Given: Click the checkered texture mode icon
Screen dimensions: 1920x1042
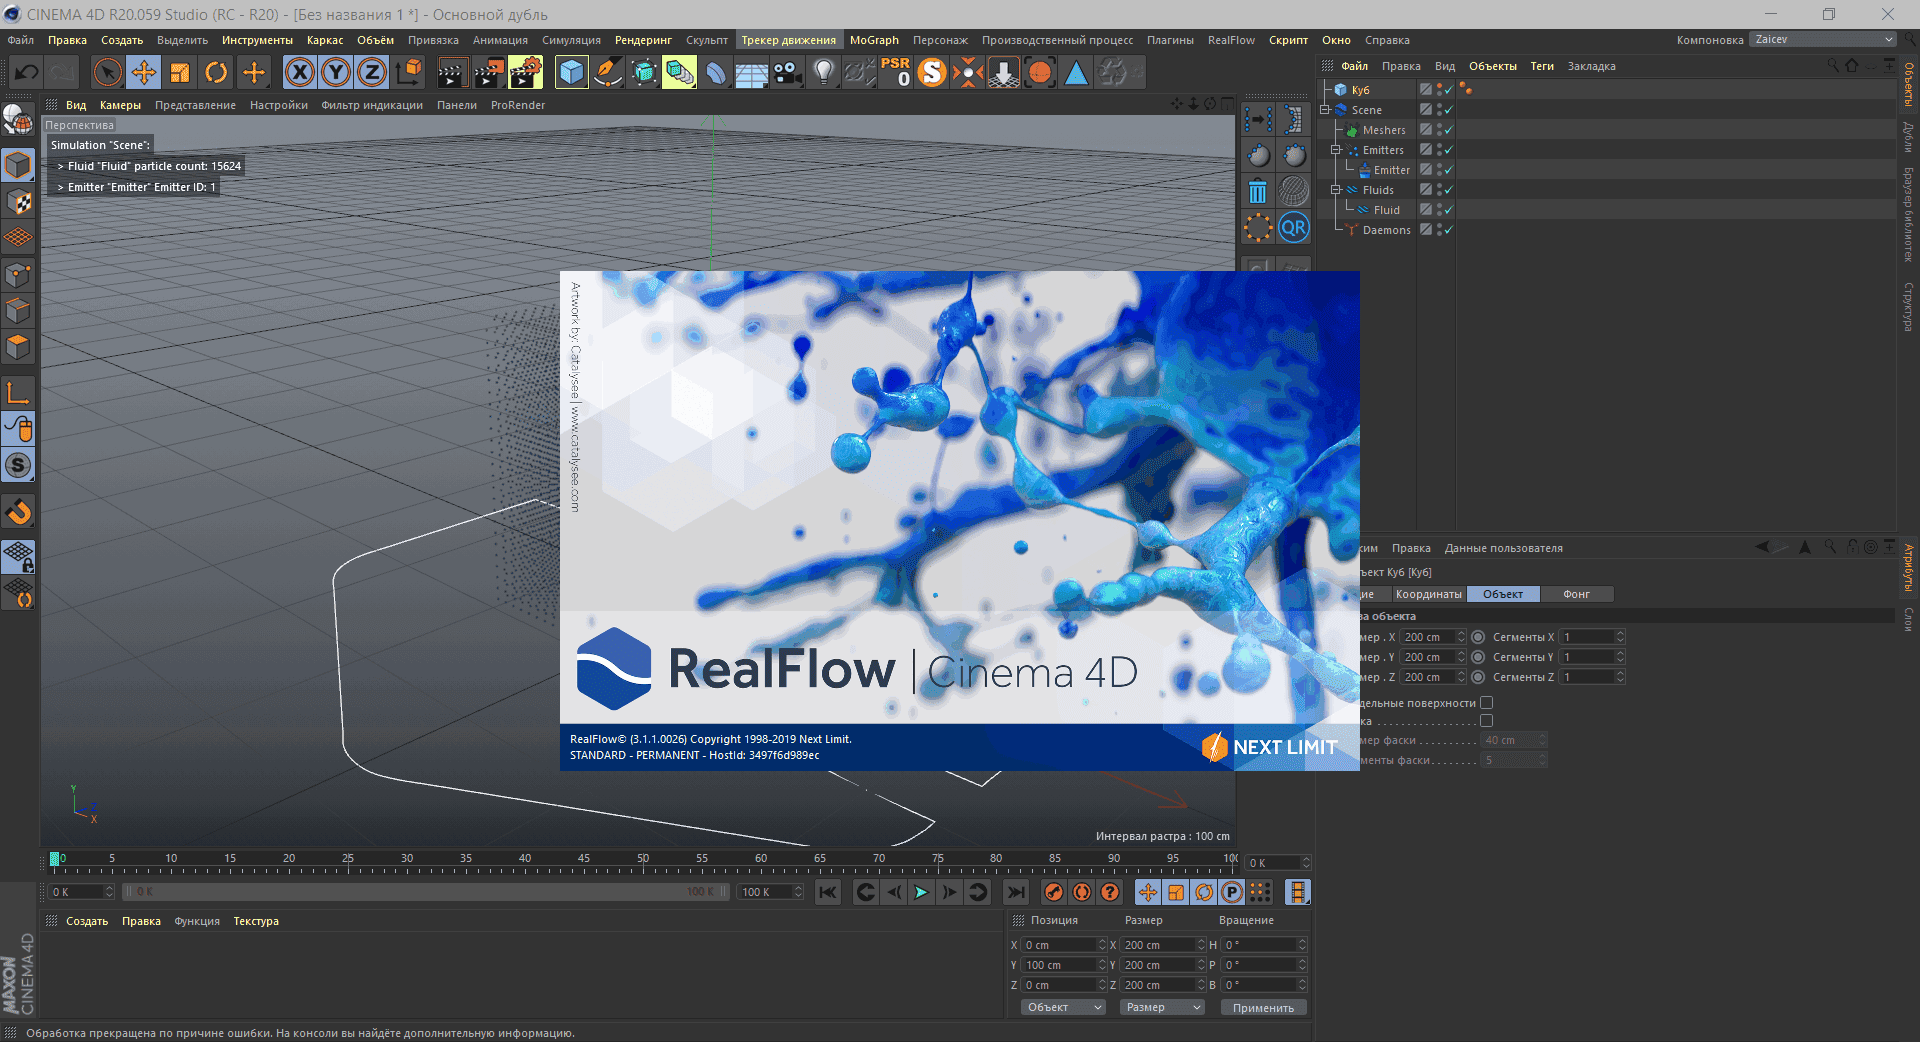Looking at the screenshot, I should pyautogui.click(x=18, y=201).
